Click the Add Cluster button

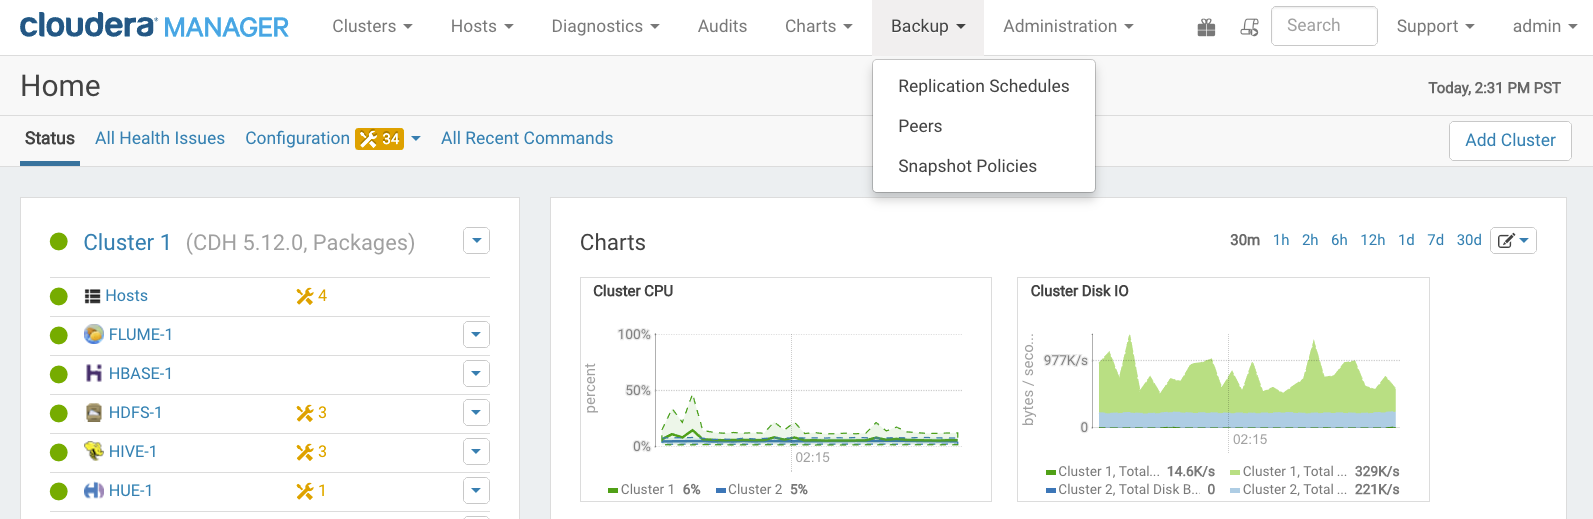1510,140
